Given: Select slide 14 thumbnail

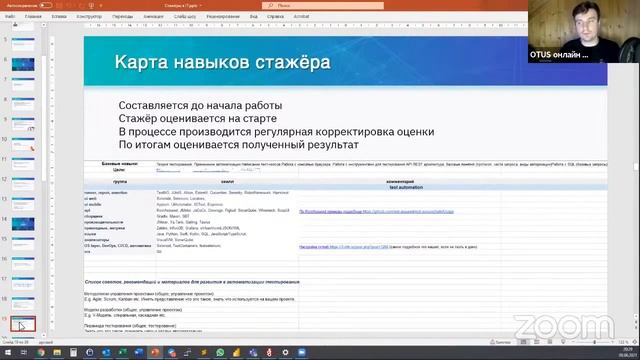Looking at the screenshot, I should click(23, 224).
